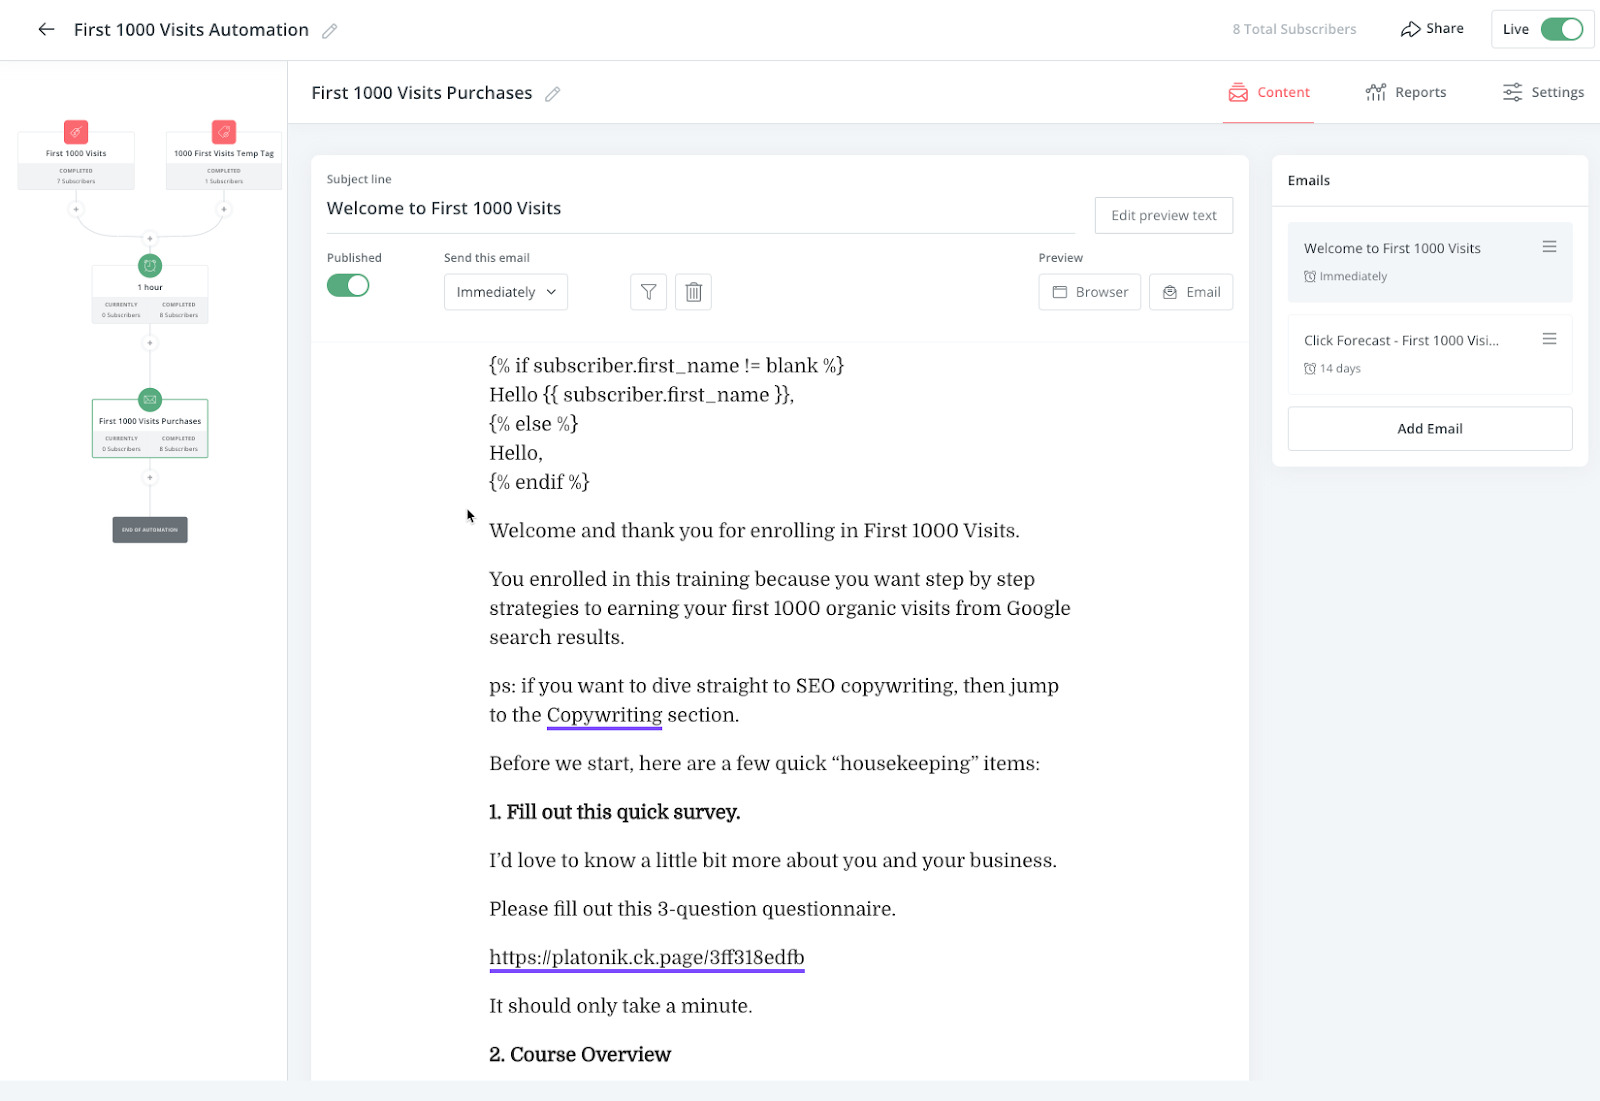The width and height of the screenshot is (1600, 1101).
Task: Click the Add Email button
Action: (x=1429, y=428)
